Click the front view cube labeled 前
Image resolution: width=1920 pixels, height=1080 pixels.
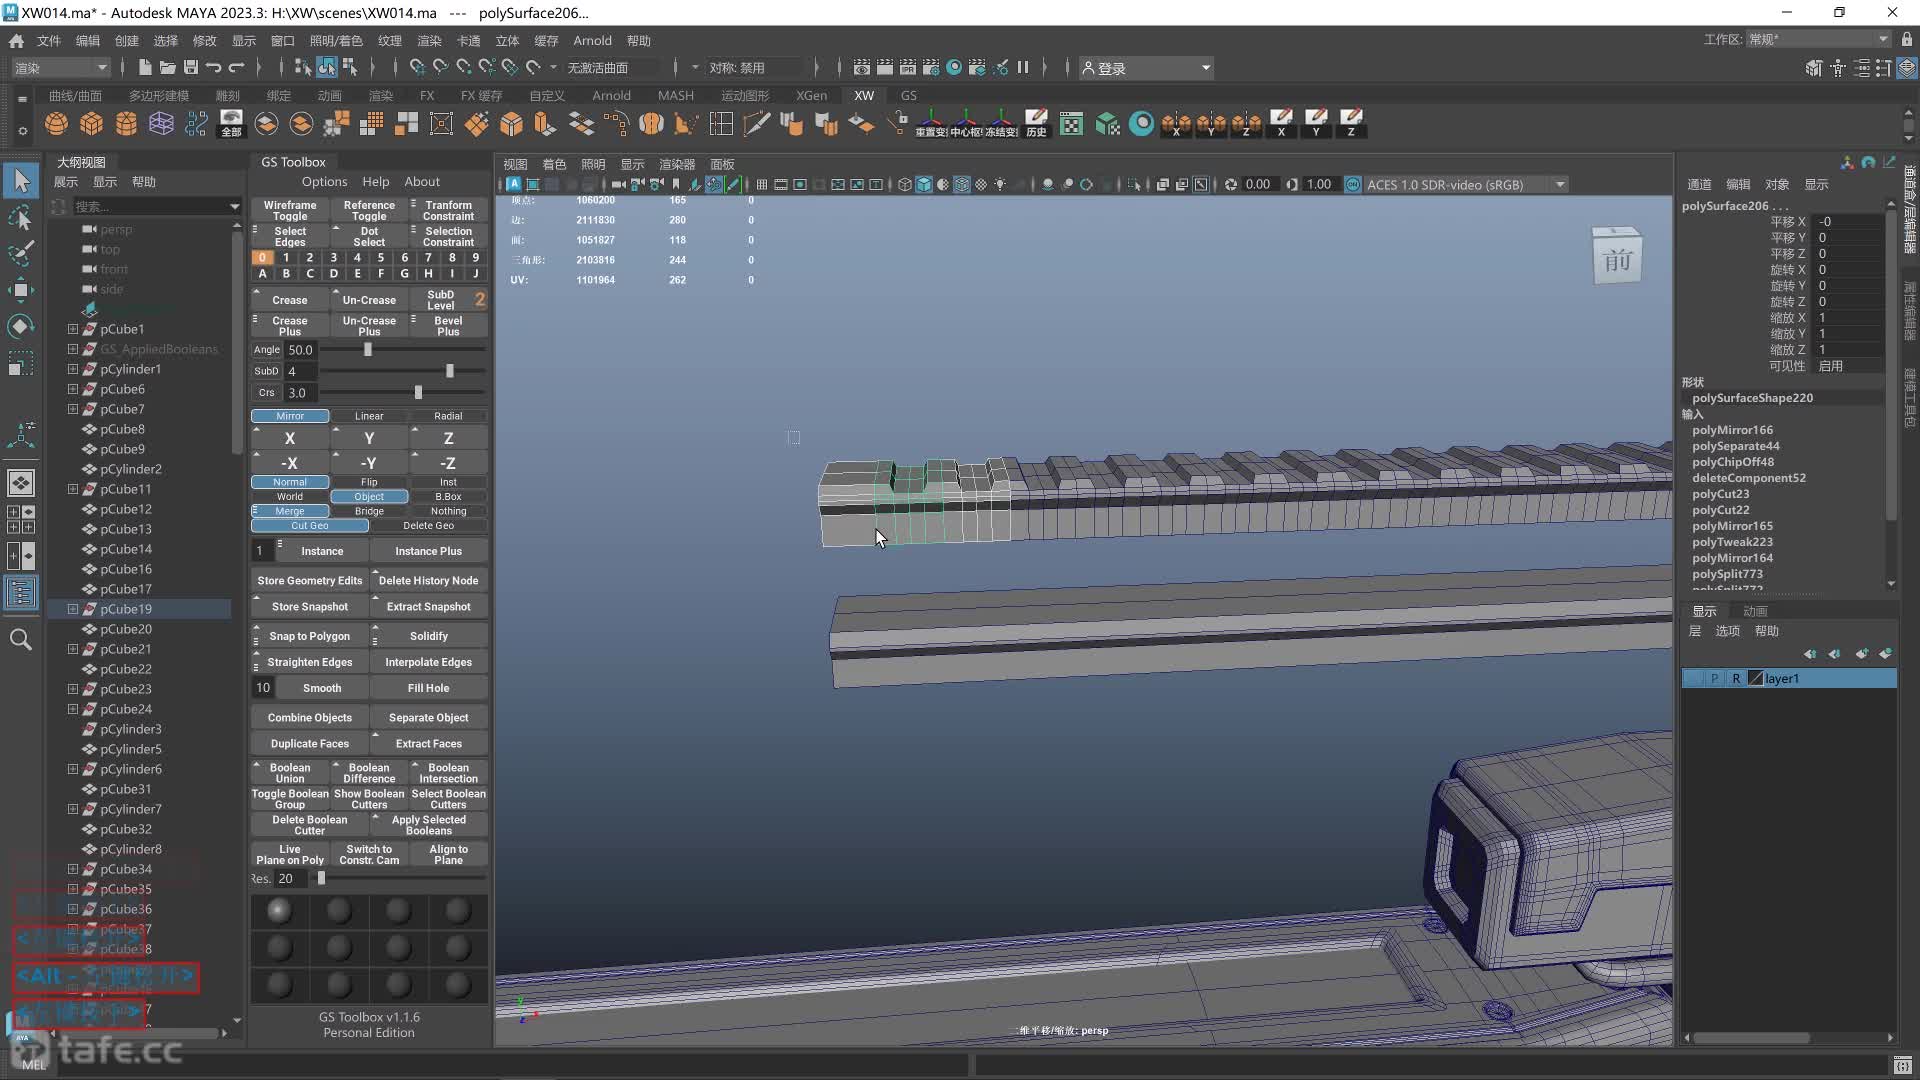[1617, 258]
